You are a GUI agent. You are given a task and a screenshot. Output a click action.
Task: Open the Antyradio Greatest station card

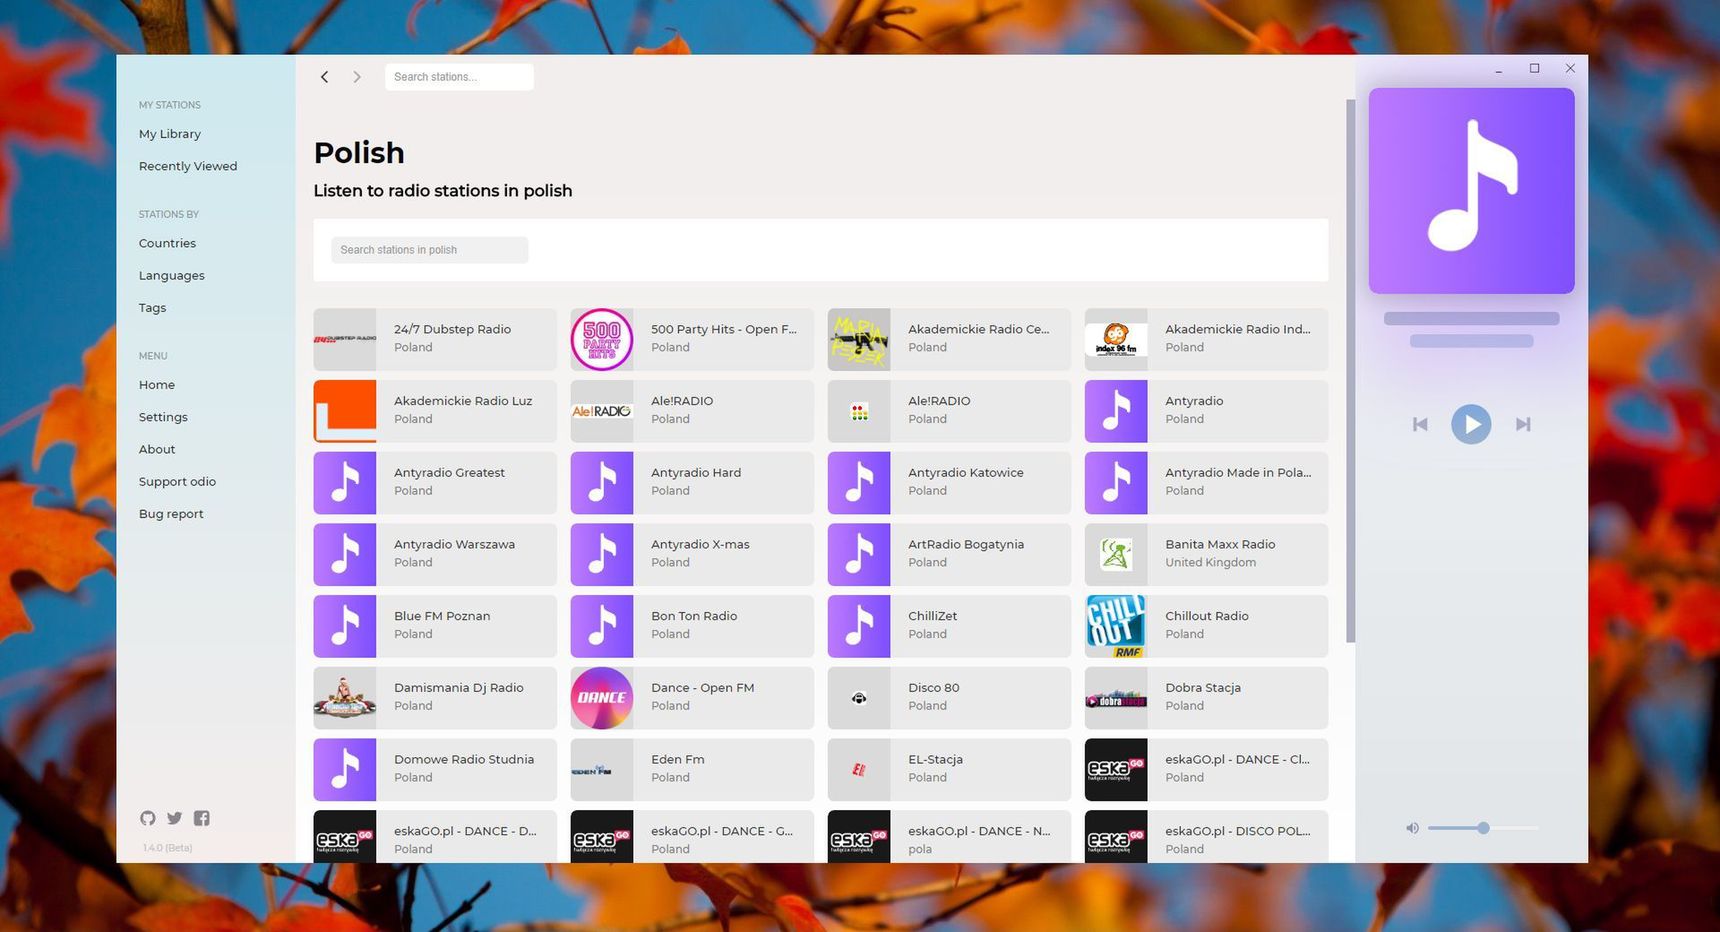point(435,483)
